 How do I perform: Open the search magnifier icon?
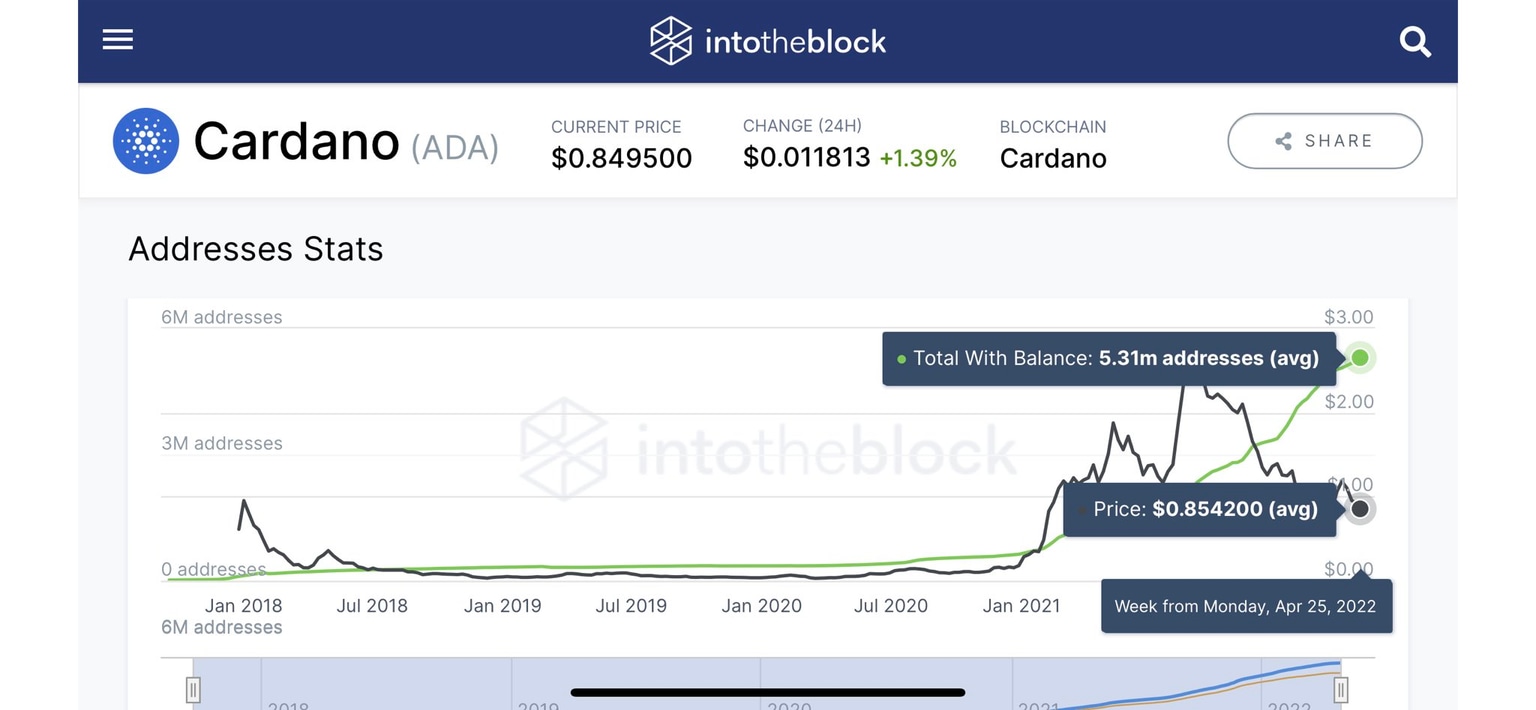1415,42
